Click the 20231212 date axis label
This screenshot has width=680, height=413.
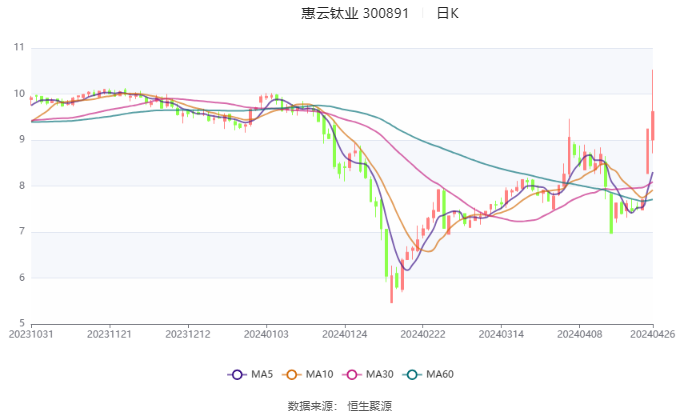pyautogui.click(x=188, y=334)
